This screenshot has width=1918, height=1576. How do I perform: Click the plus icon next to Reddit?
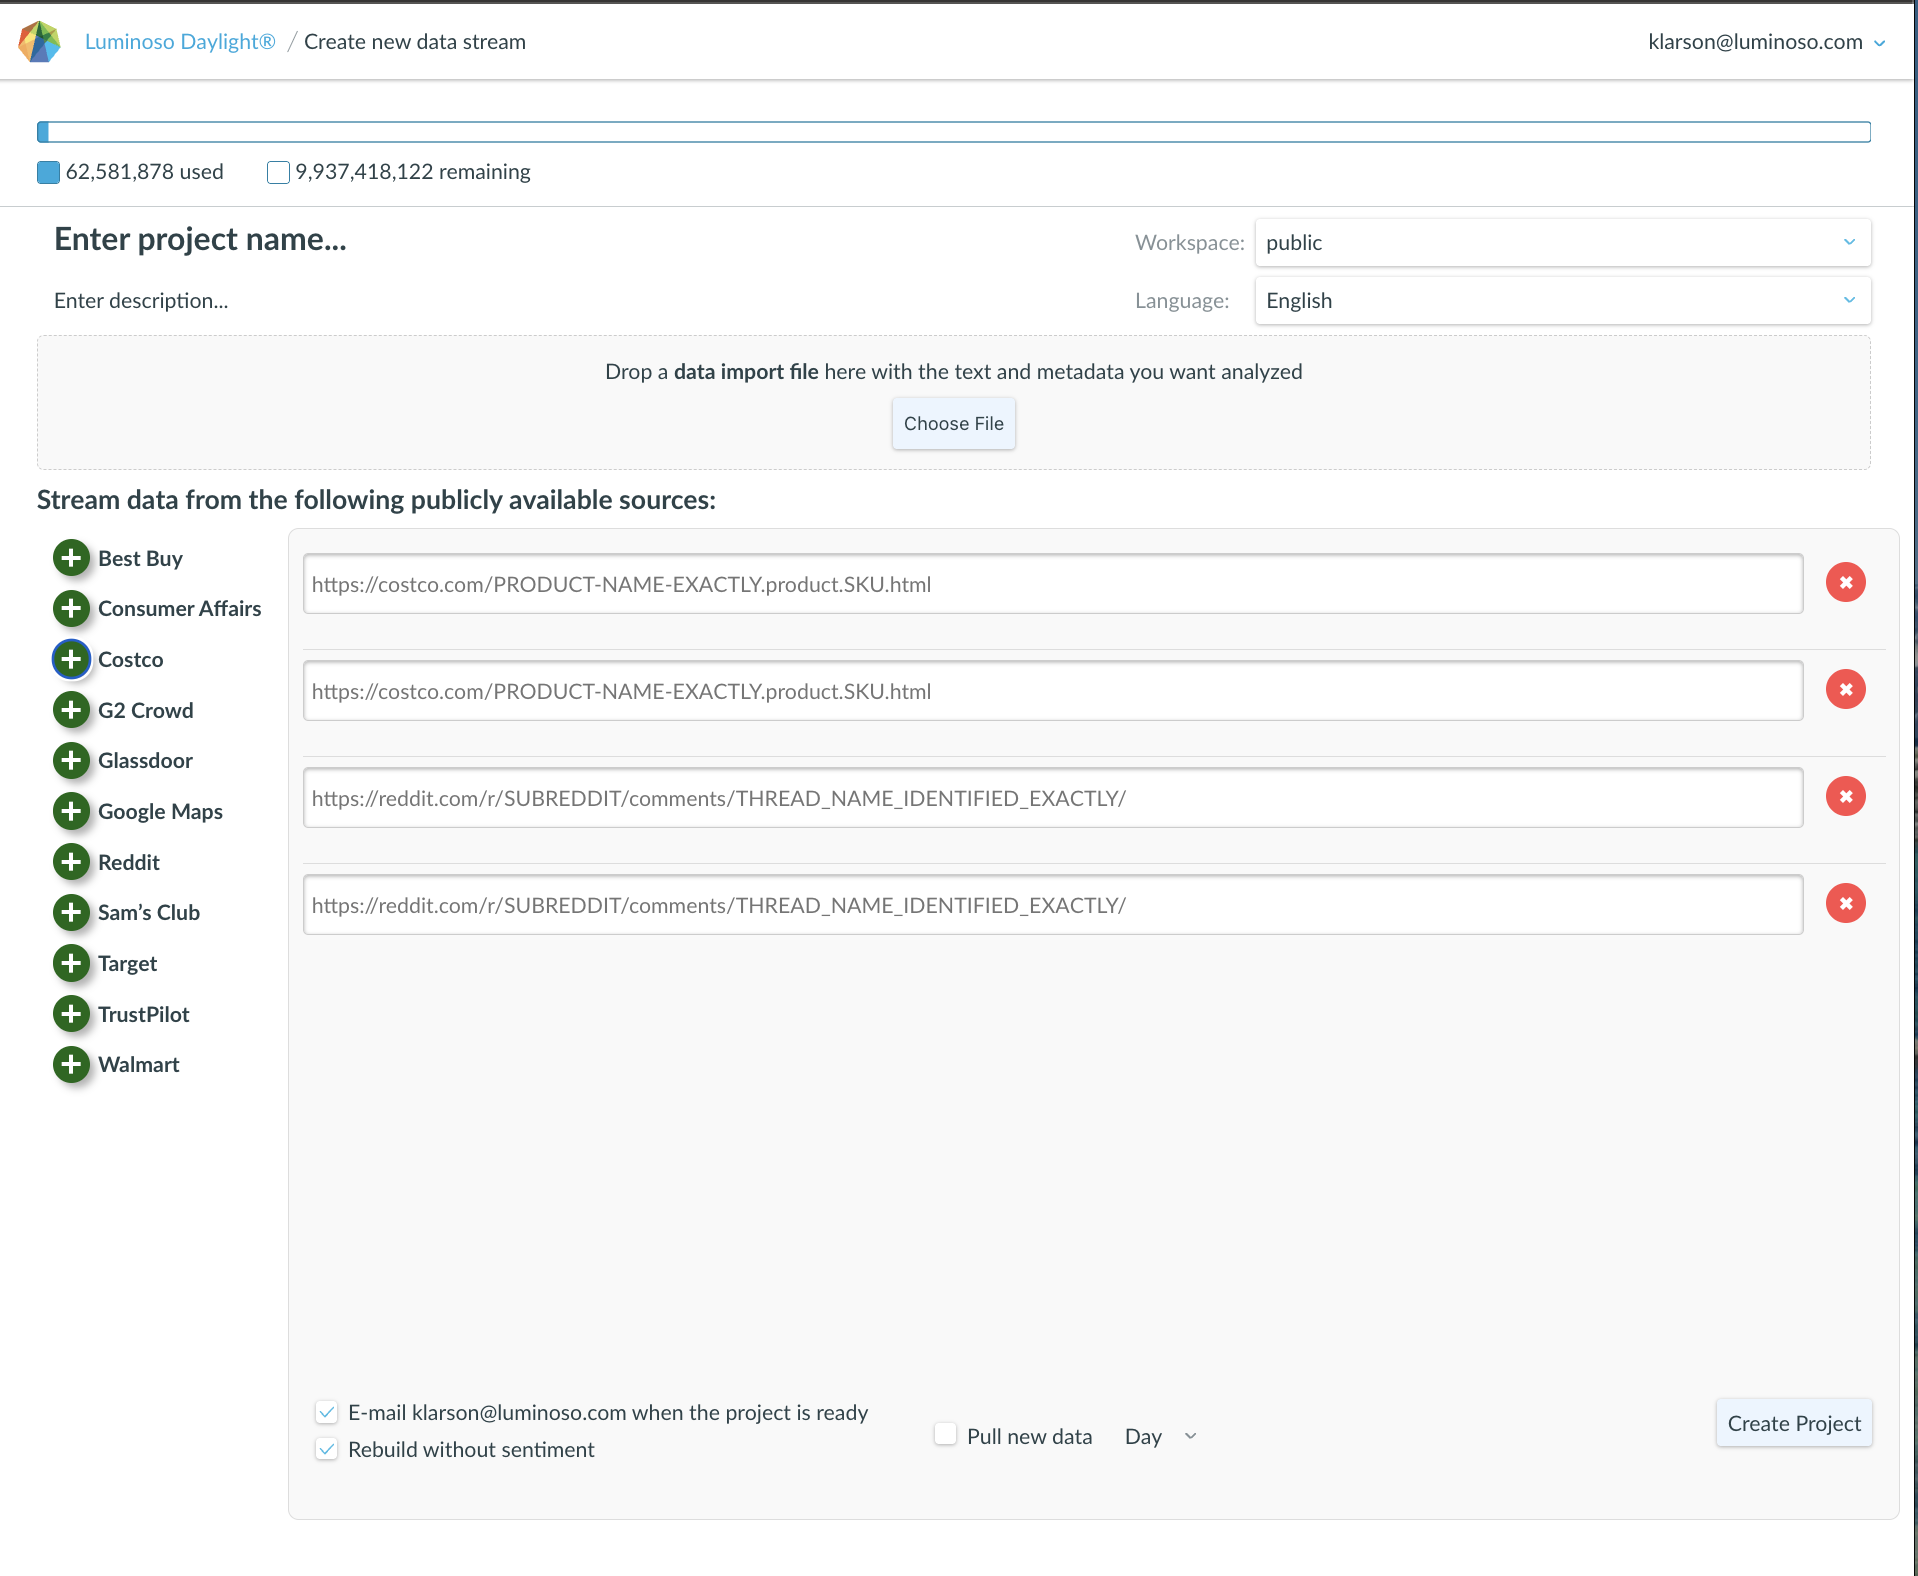[71, 862]
